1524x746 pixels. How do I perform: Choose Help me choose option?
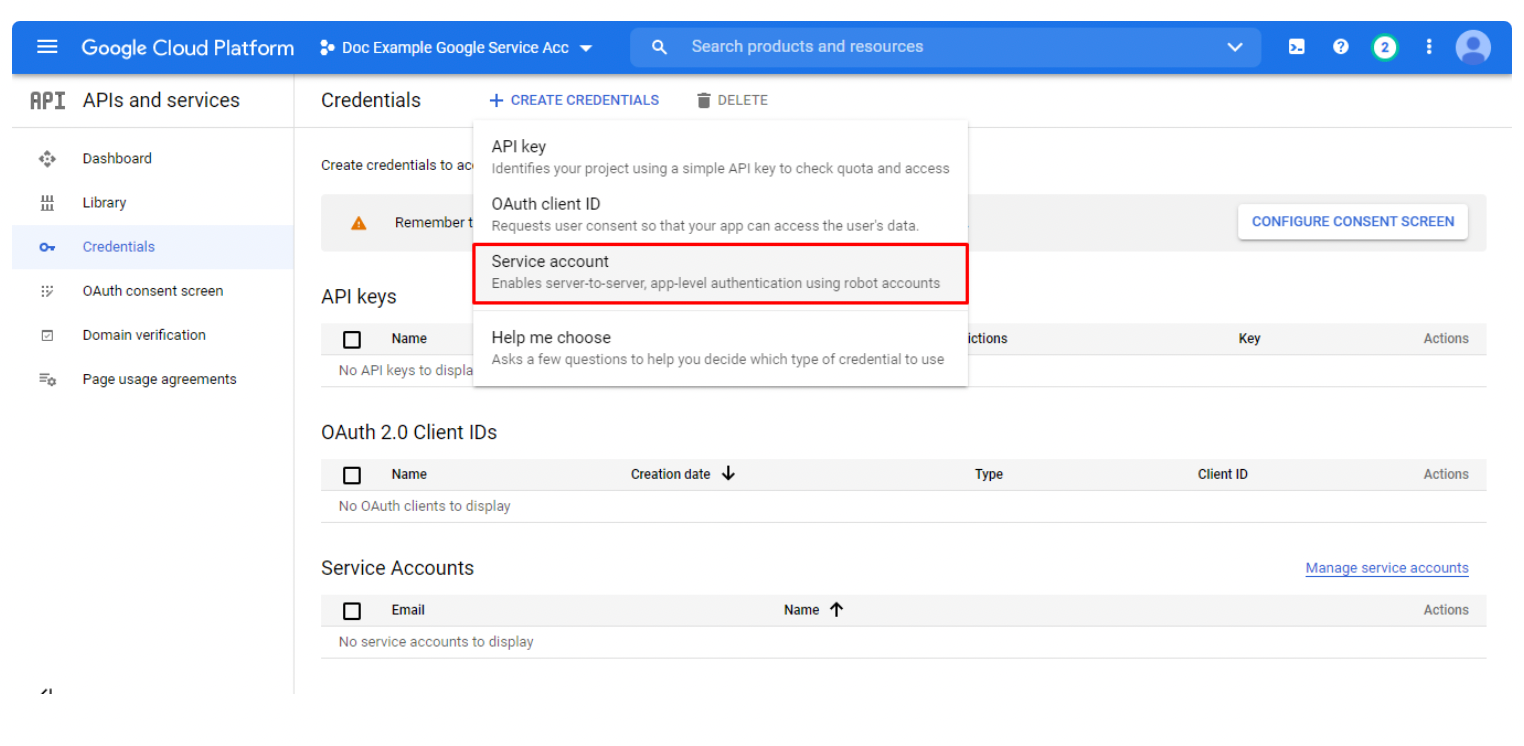coord(720,348)
